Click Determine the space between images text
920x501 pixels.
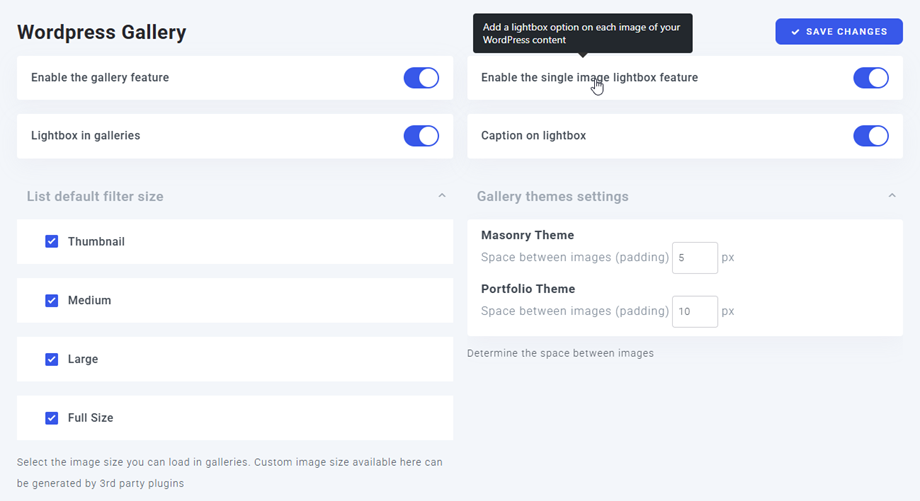(x=560, y=353)
